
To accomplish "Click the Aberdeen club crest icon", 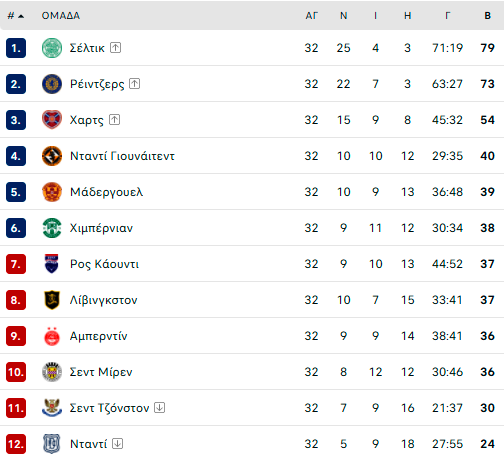I will (x=52, y=336).
